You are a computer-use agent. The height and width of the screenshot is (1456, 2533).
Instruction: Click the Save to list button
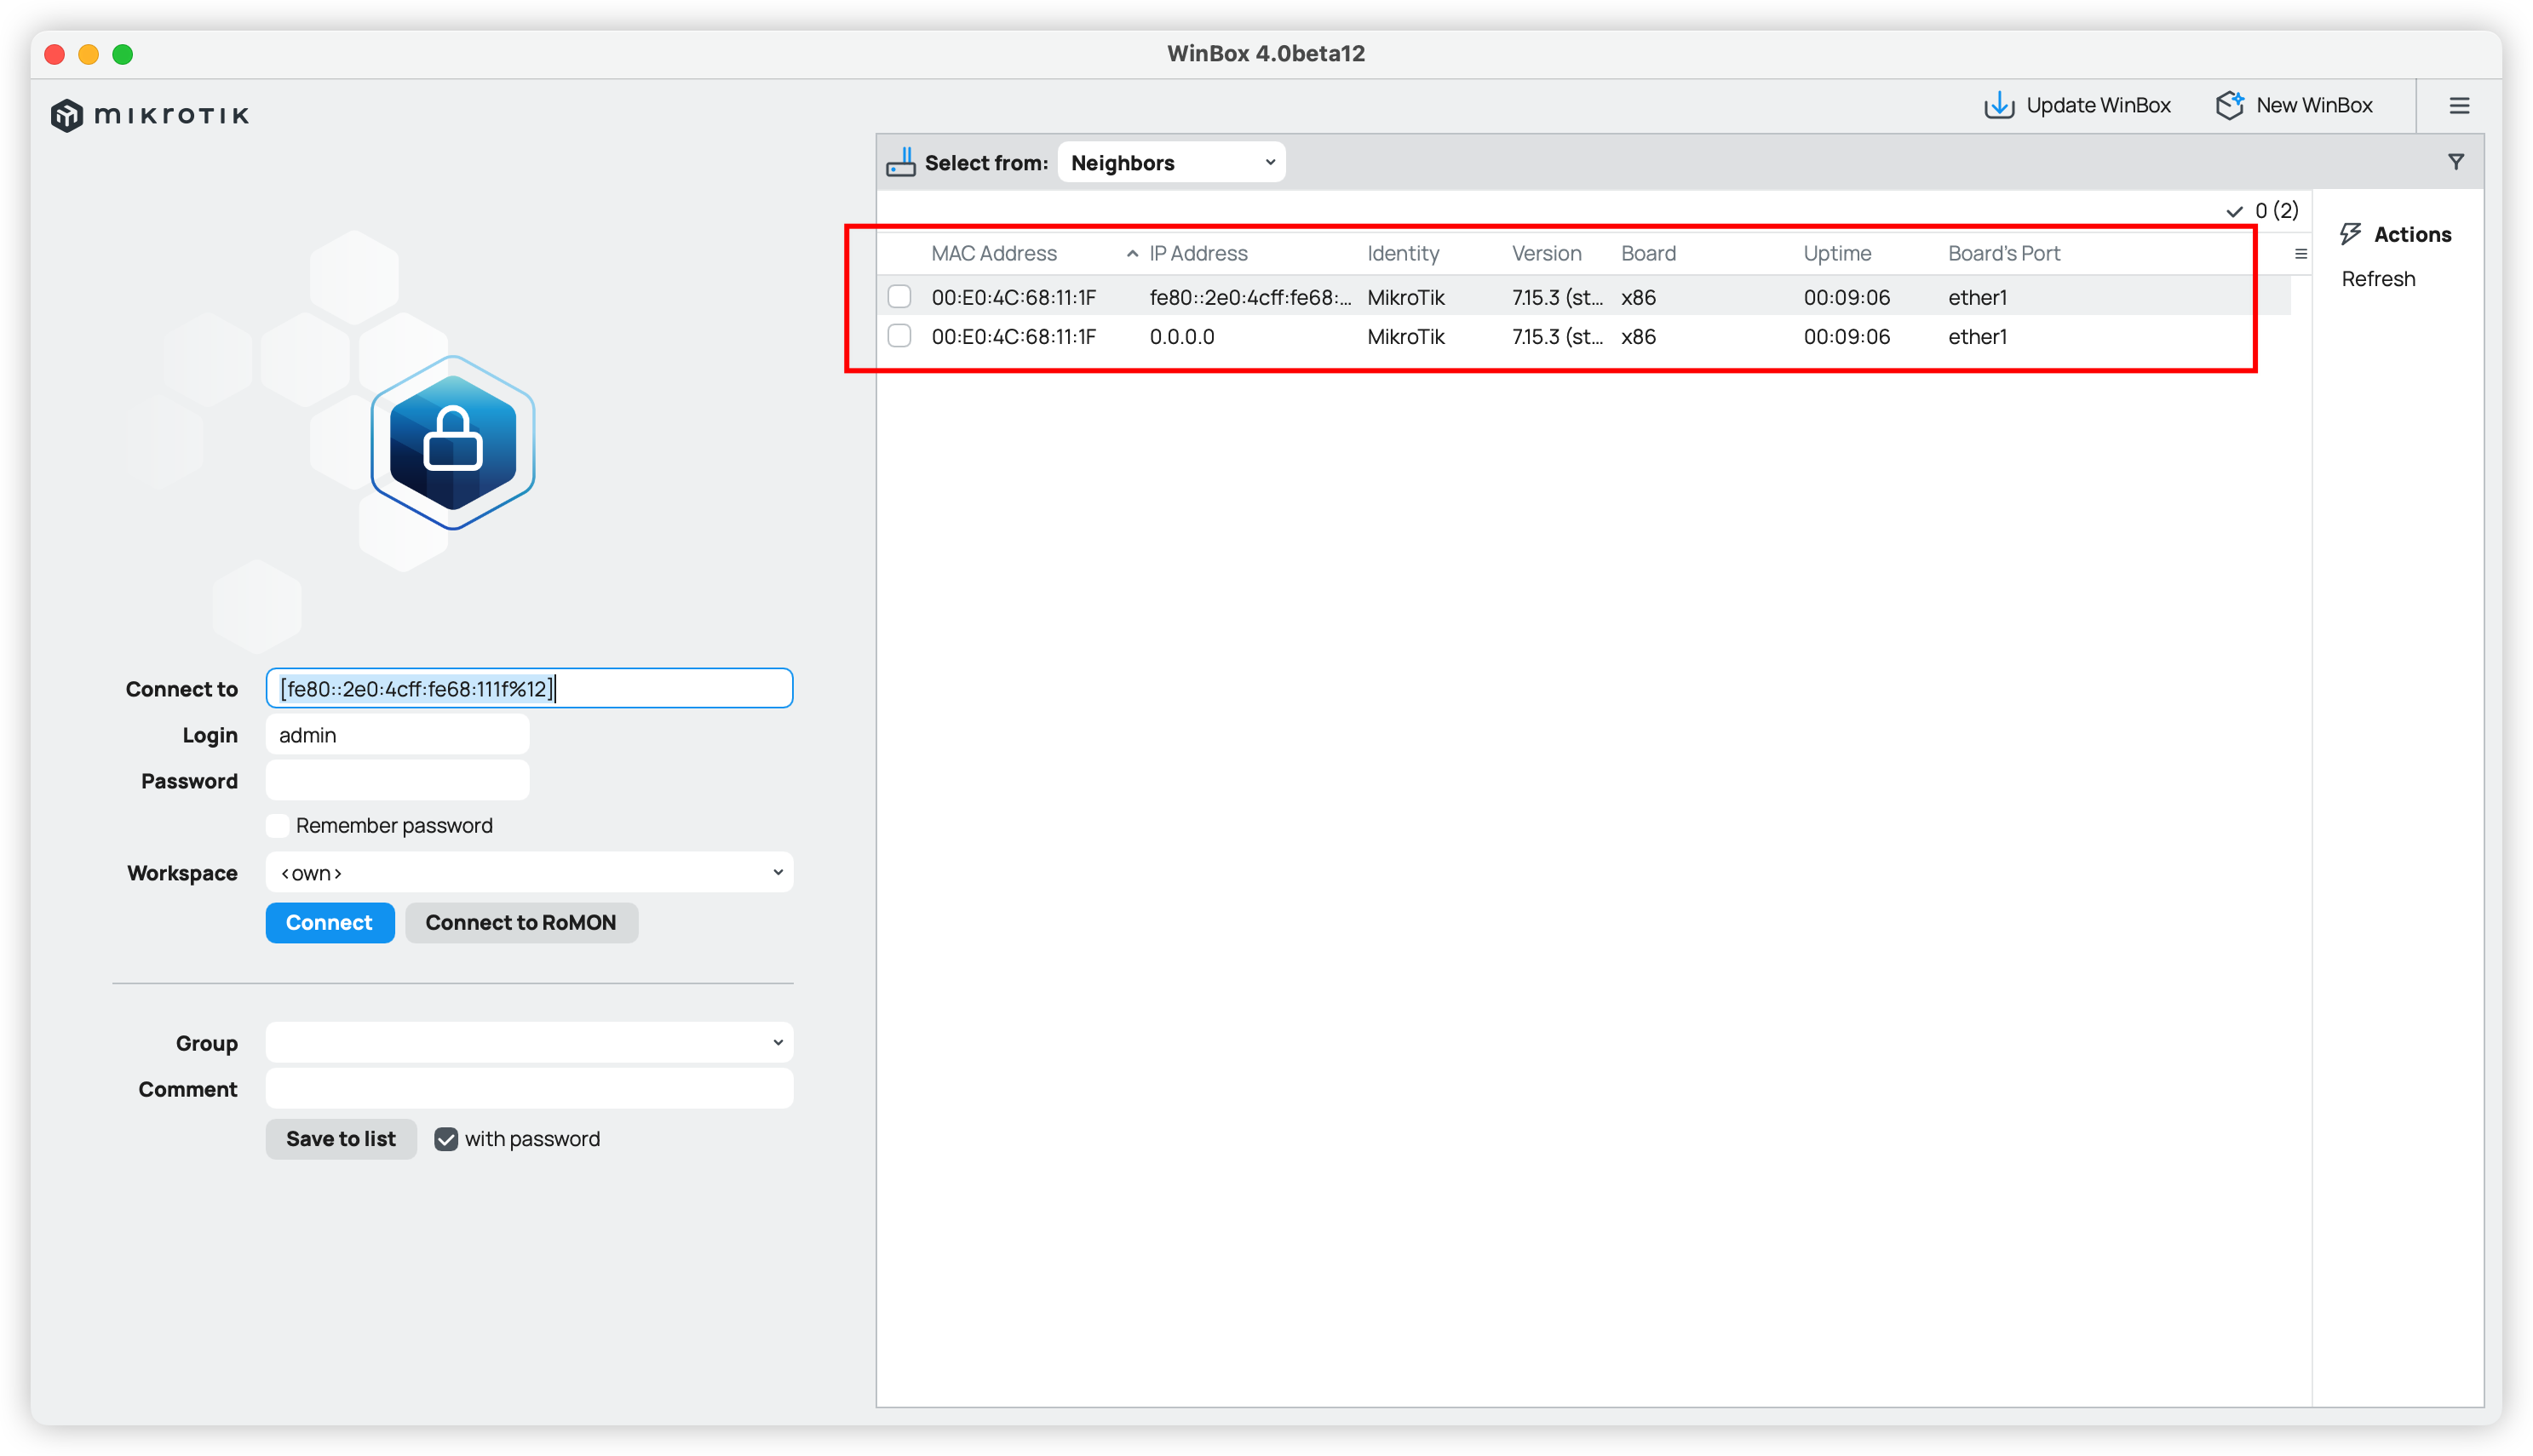click(341, 1138)
